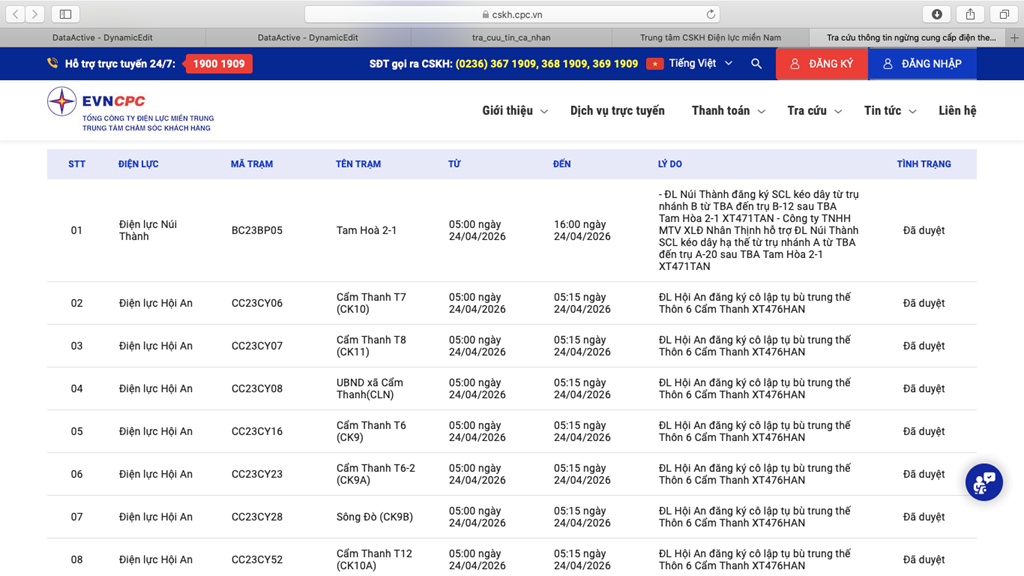Click the cskh.cpc.vn address bar

point(512,14)
